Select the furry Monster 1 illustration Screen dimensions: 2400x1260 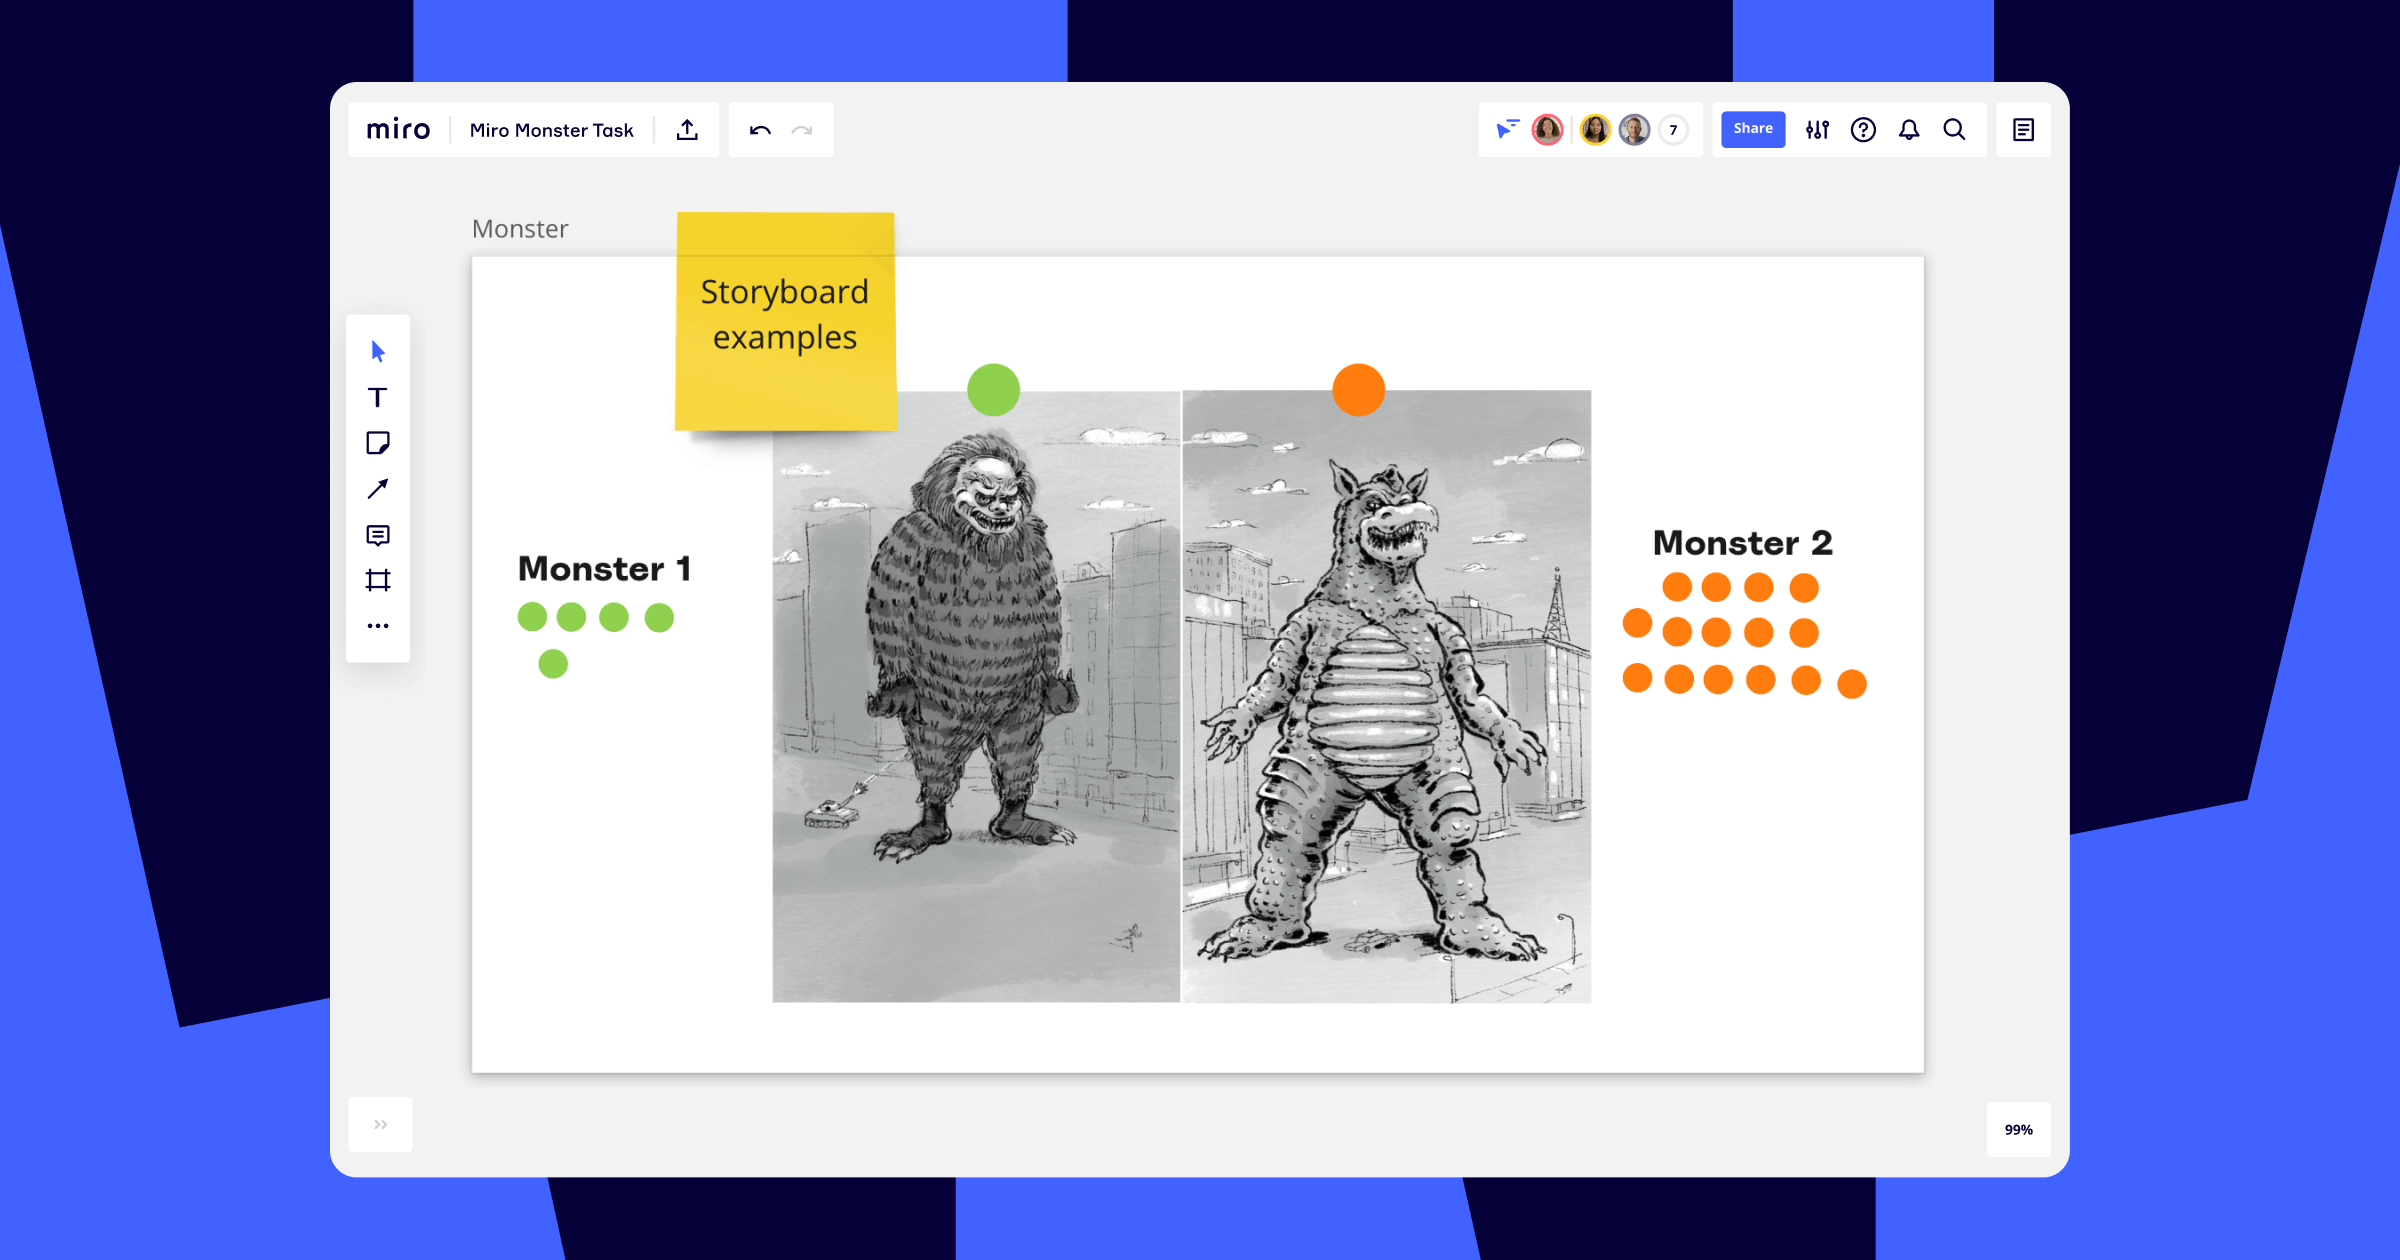976,696
